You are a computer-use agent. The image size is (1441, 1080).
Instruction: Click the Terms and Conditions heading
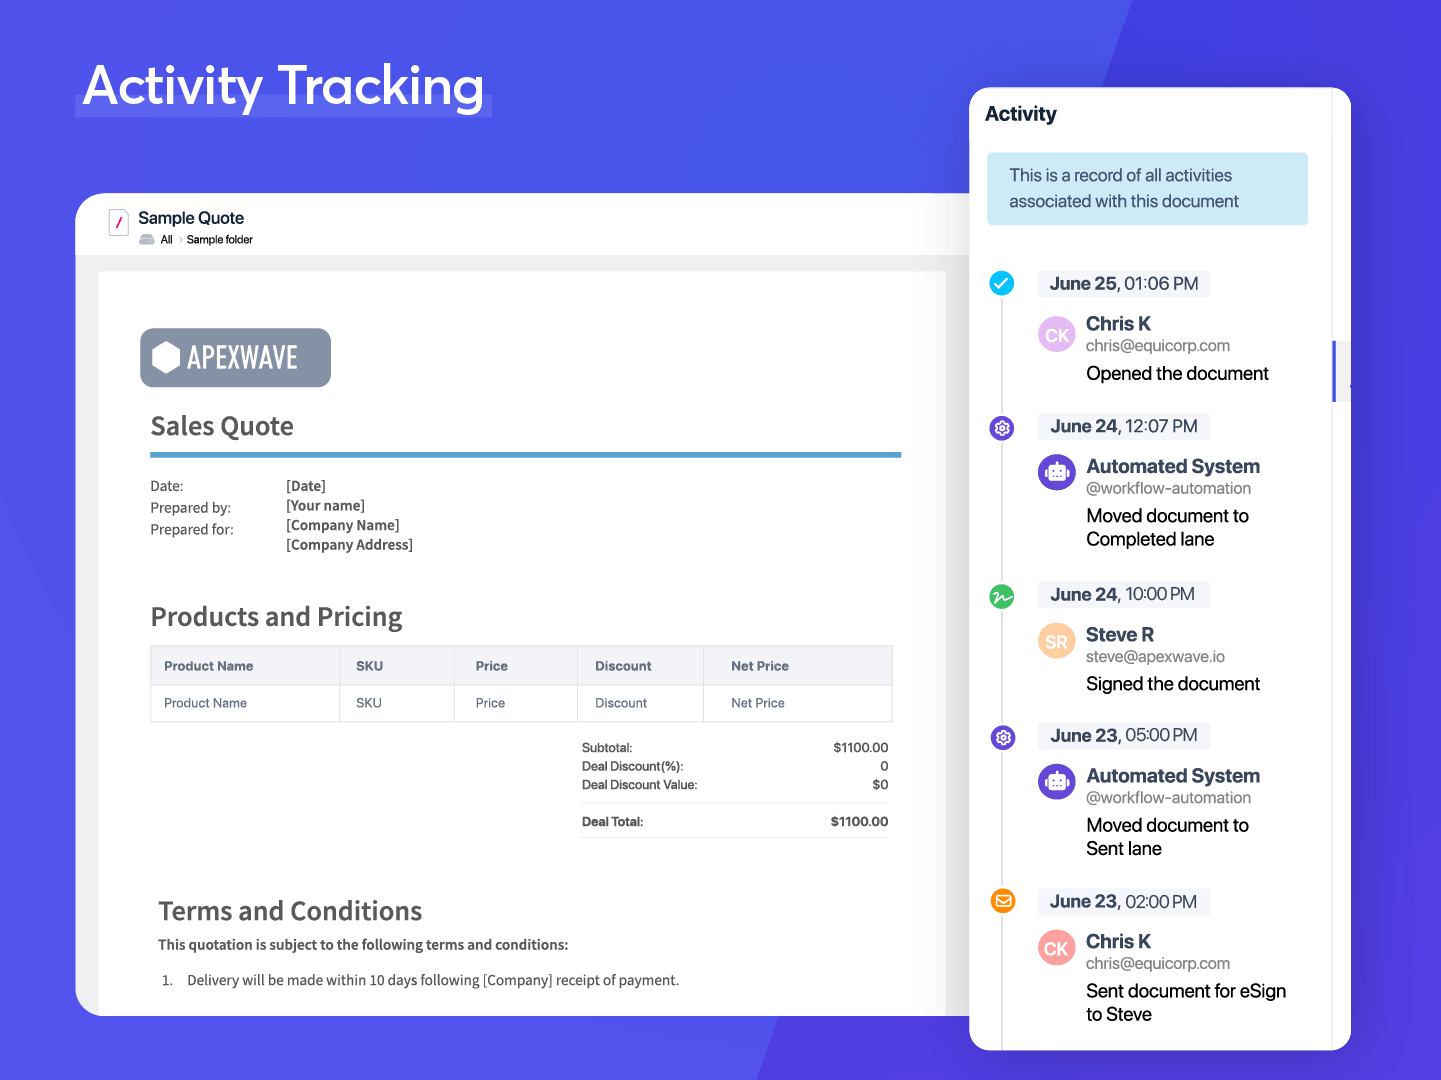tap(290, 911)
